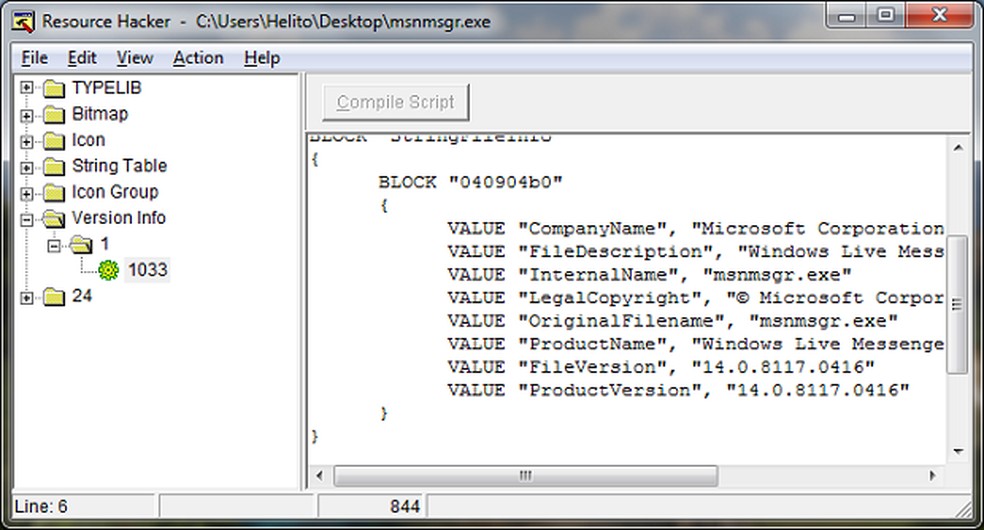Open the Help menu
Viewport: 984px width, 530px height.
tap(262, 58)
